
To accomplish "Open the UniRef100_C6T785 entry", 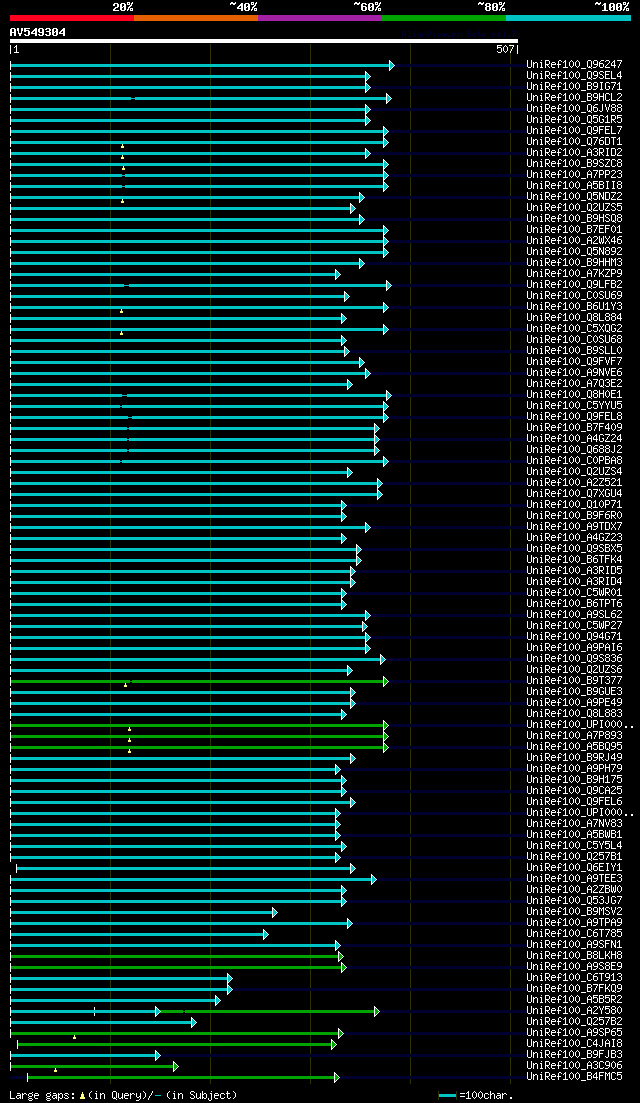I will point(574,934).
